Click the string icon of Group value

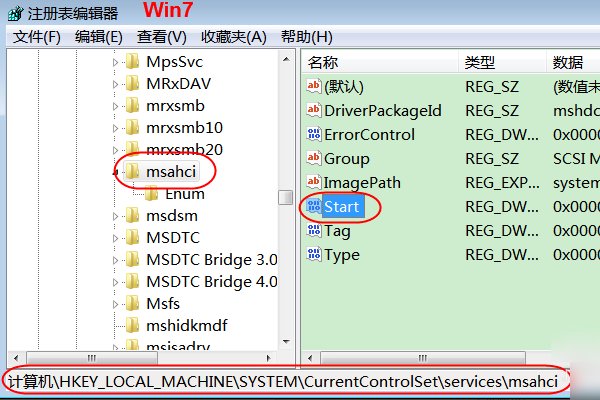[314, 158]
